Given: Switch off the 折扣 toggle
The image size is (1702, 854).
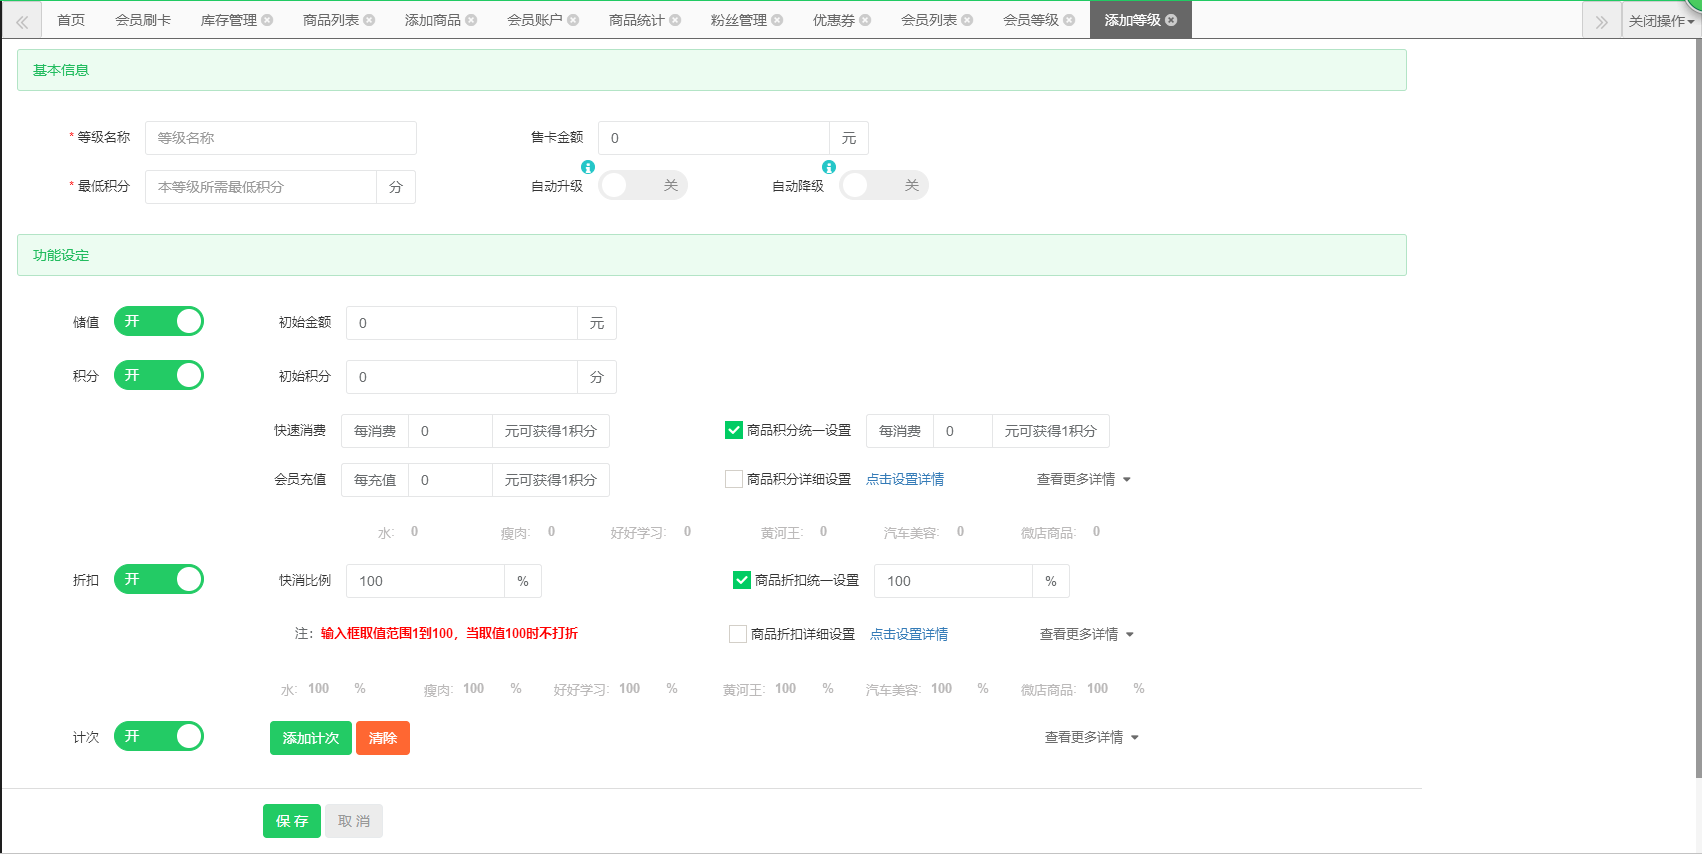Looking at the screenshot, I should [x=159, y=579].
